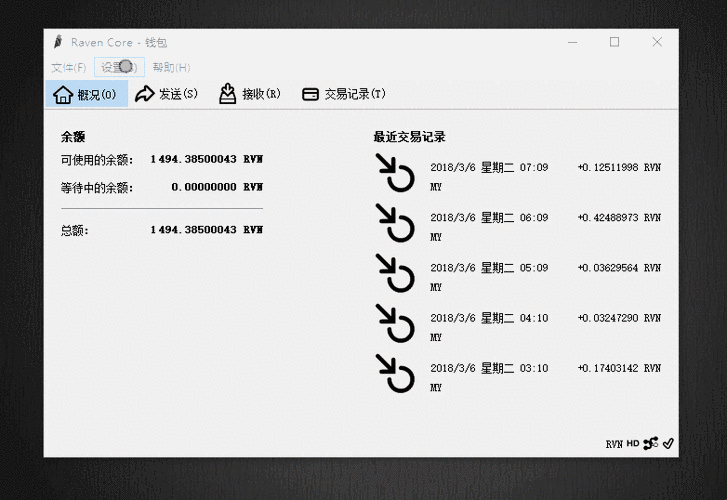Go to the 发送(S) send tab

tap(167, 94)
